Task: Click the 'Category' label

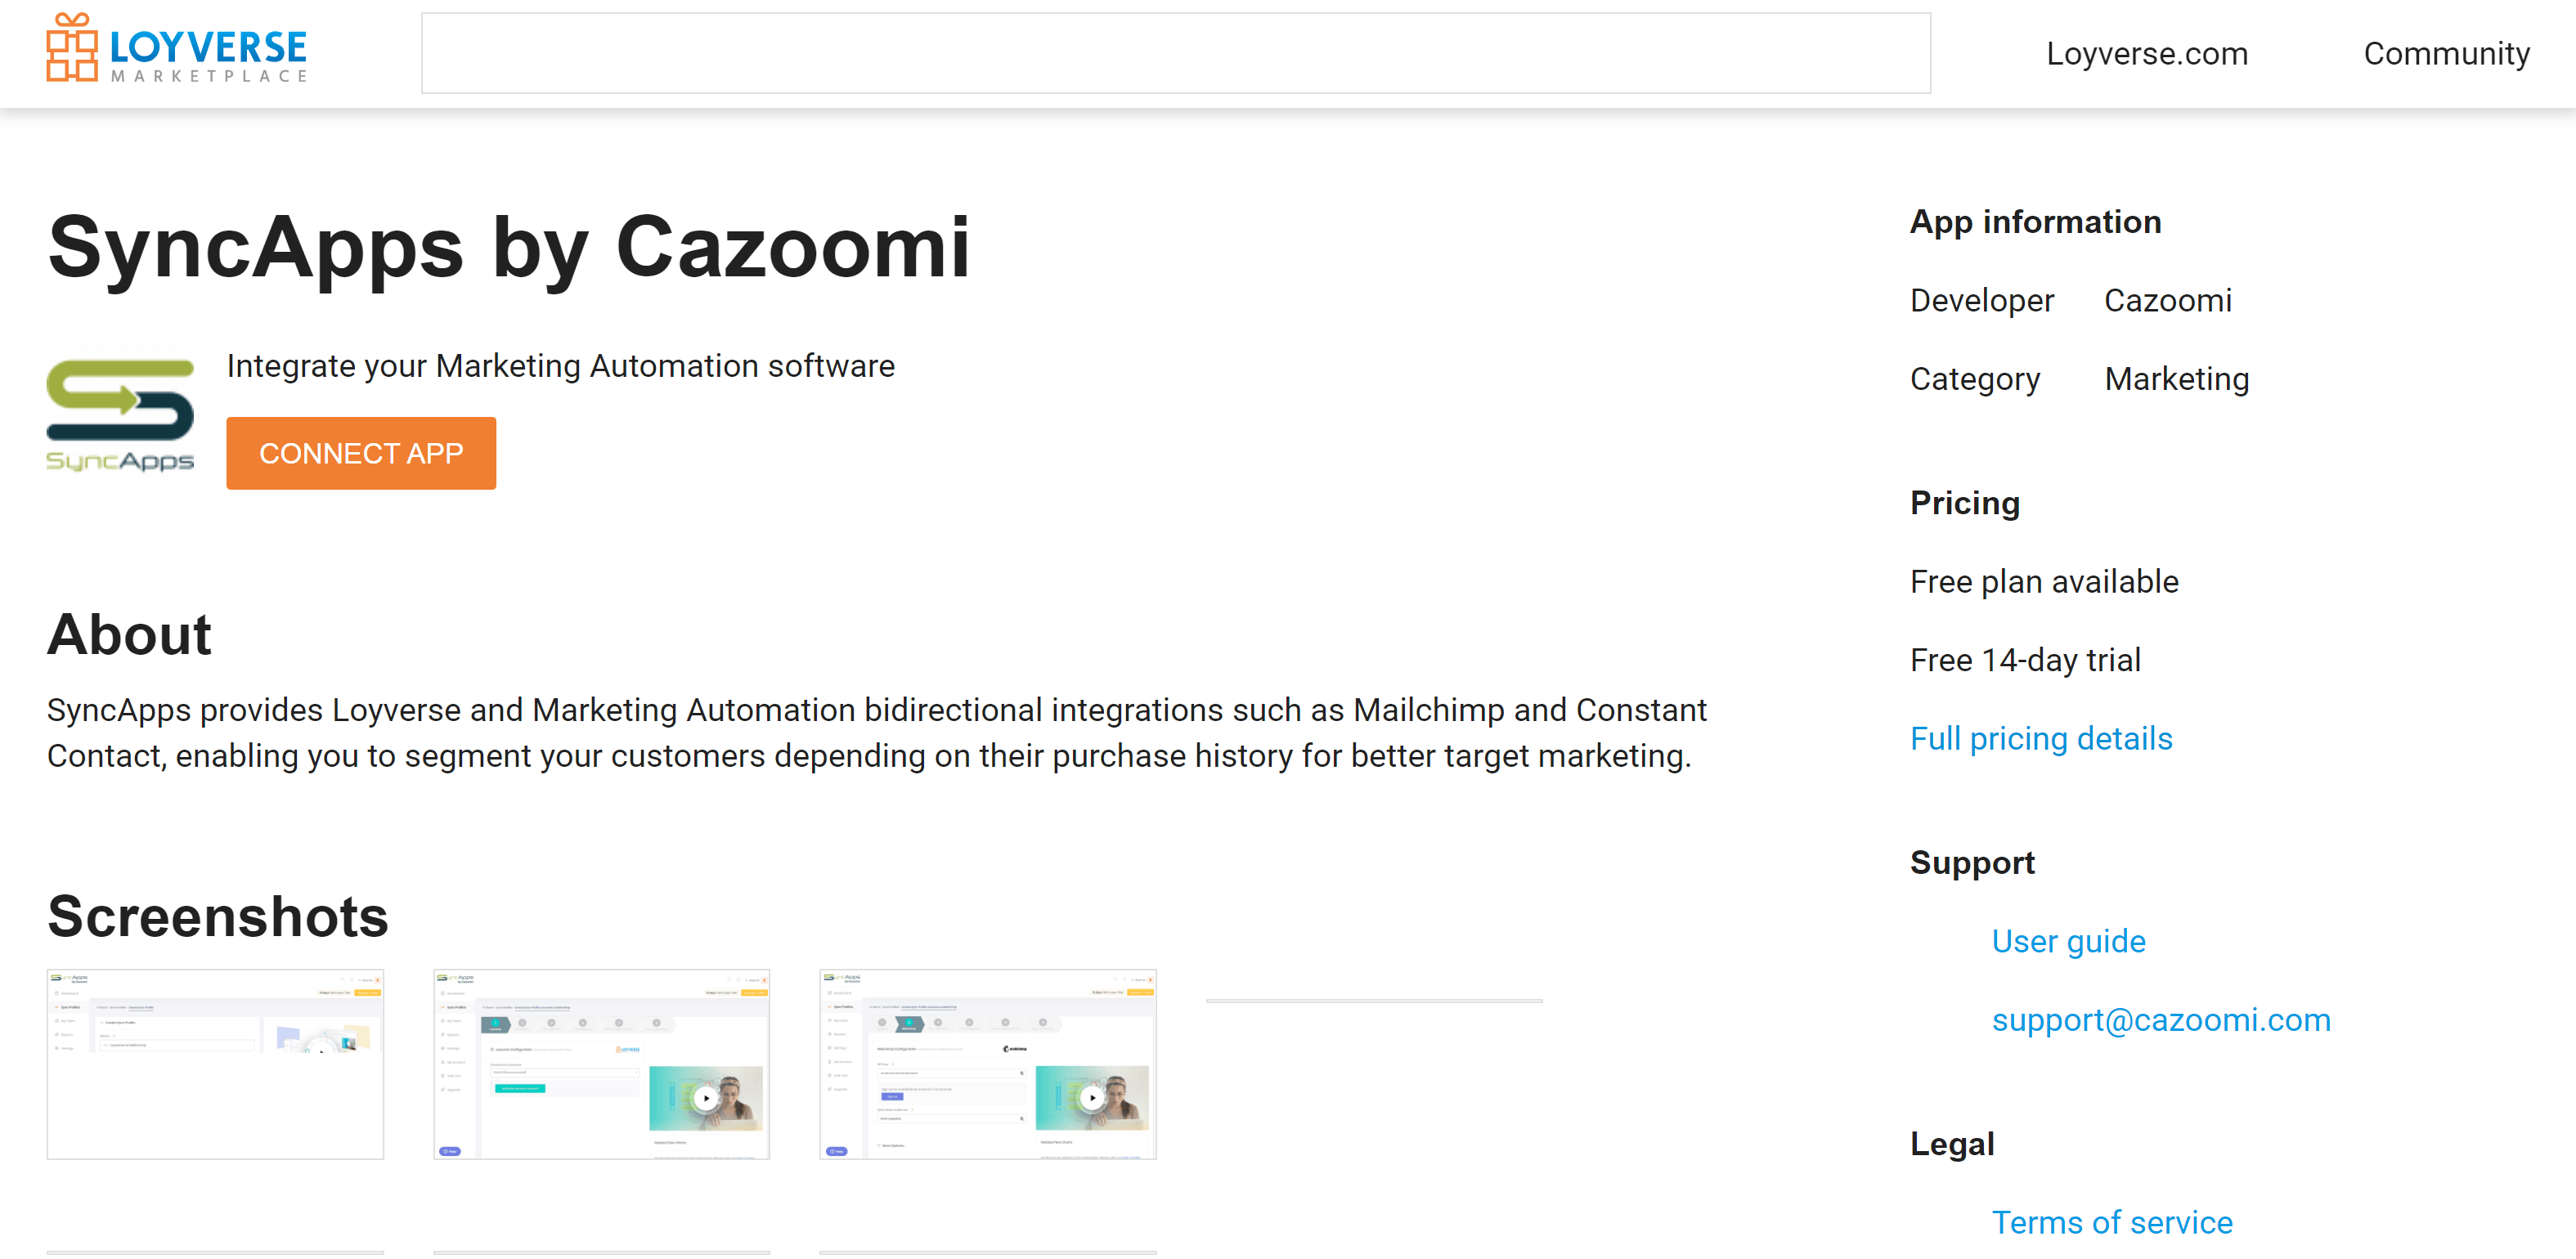Action: [x=1974, y=379]
